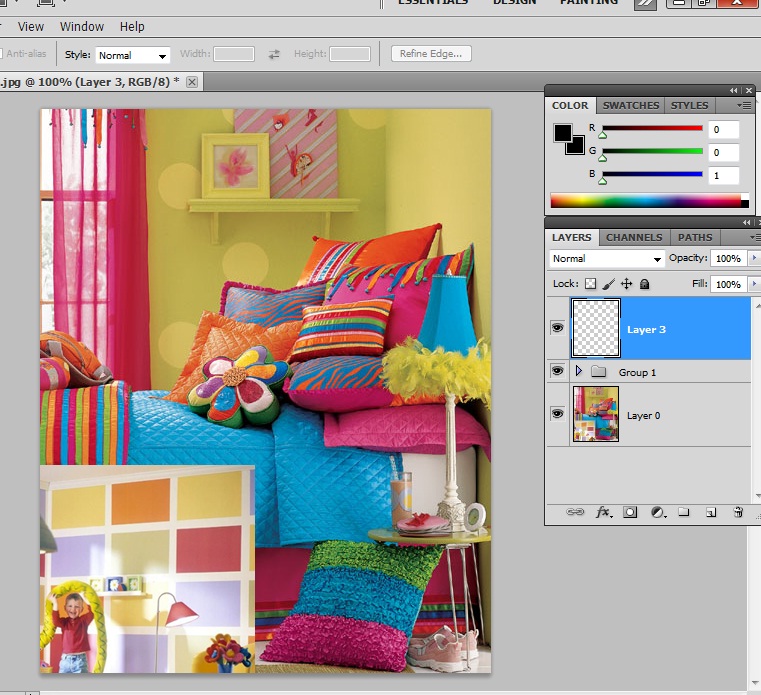761x695 pixels.
Task: Create new fill or adjustment layer
Action: [x=657, y=512]
